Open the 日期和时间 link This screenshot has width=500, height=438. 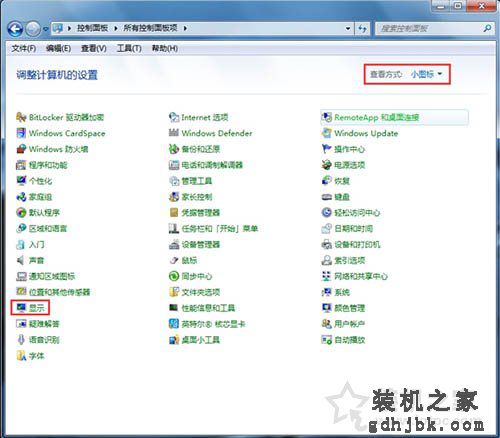354,229
